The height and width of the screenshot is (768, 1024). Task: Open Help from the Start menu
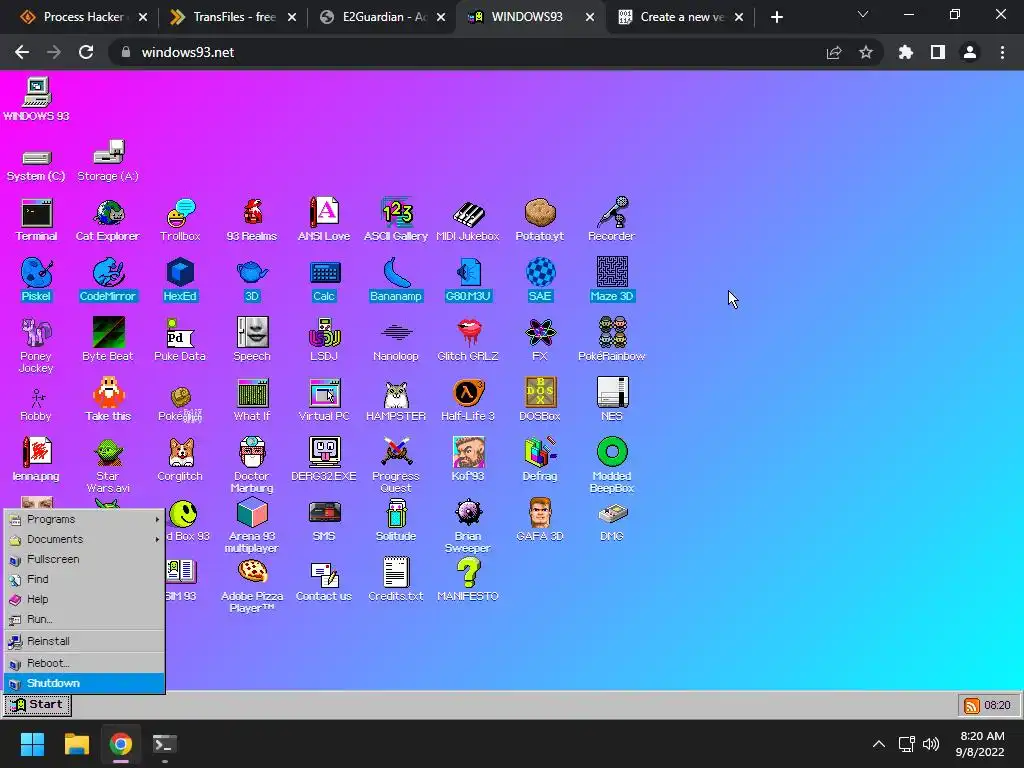click(x=84, y=599)
